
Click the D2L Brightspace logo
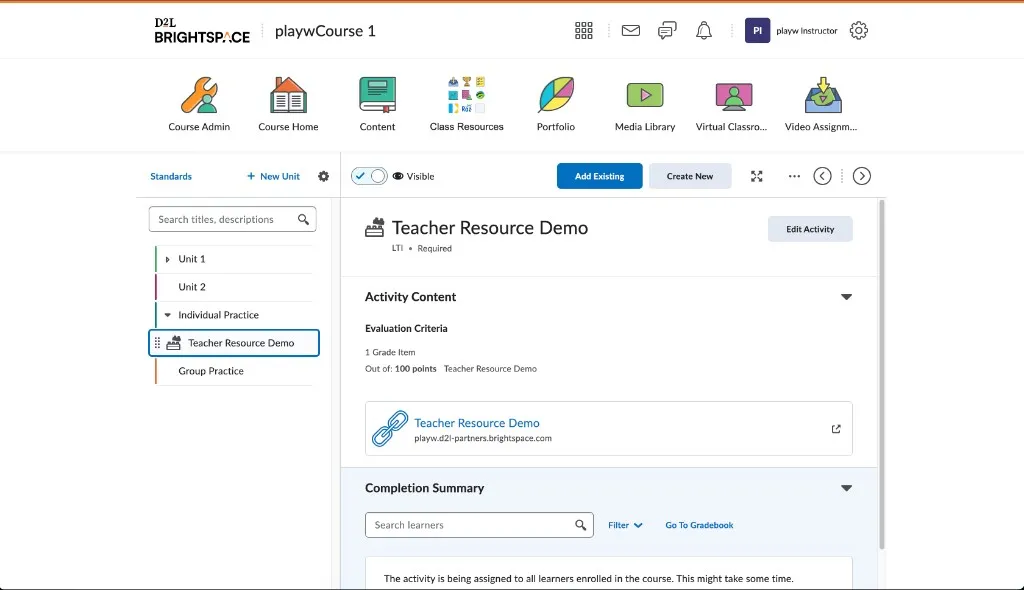202,31
